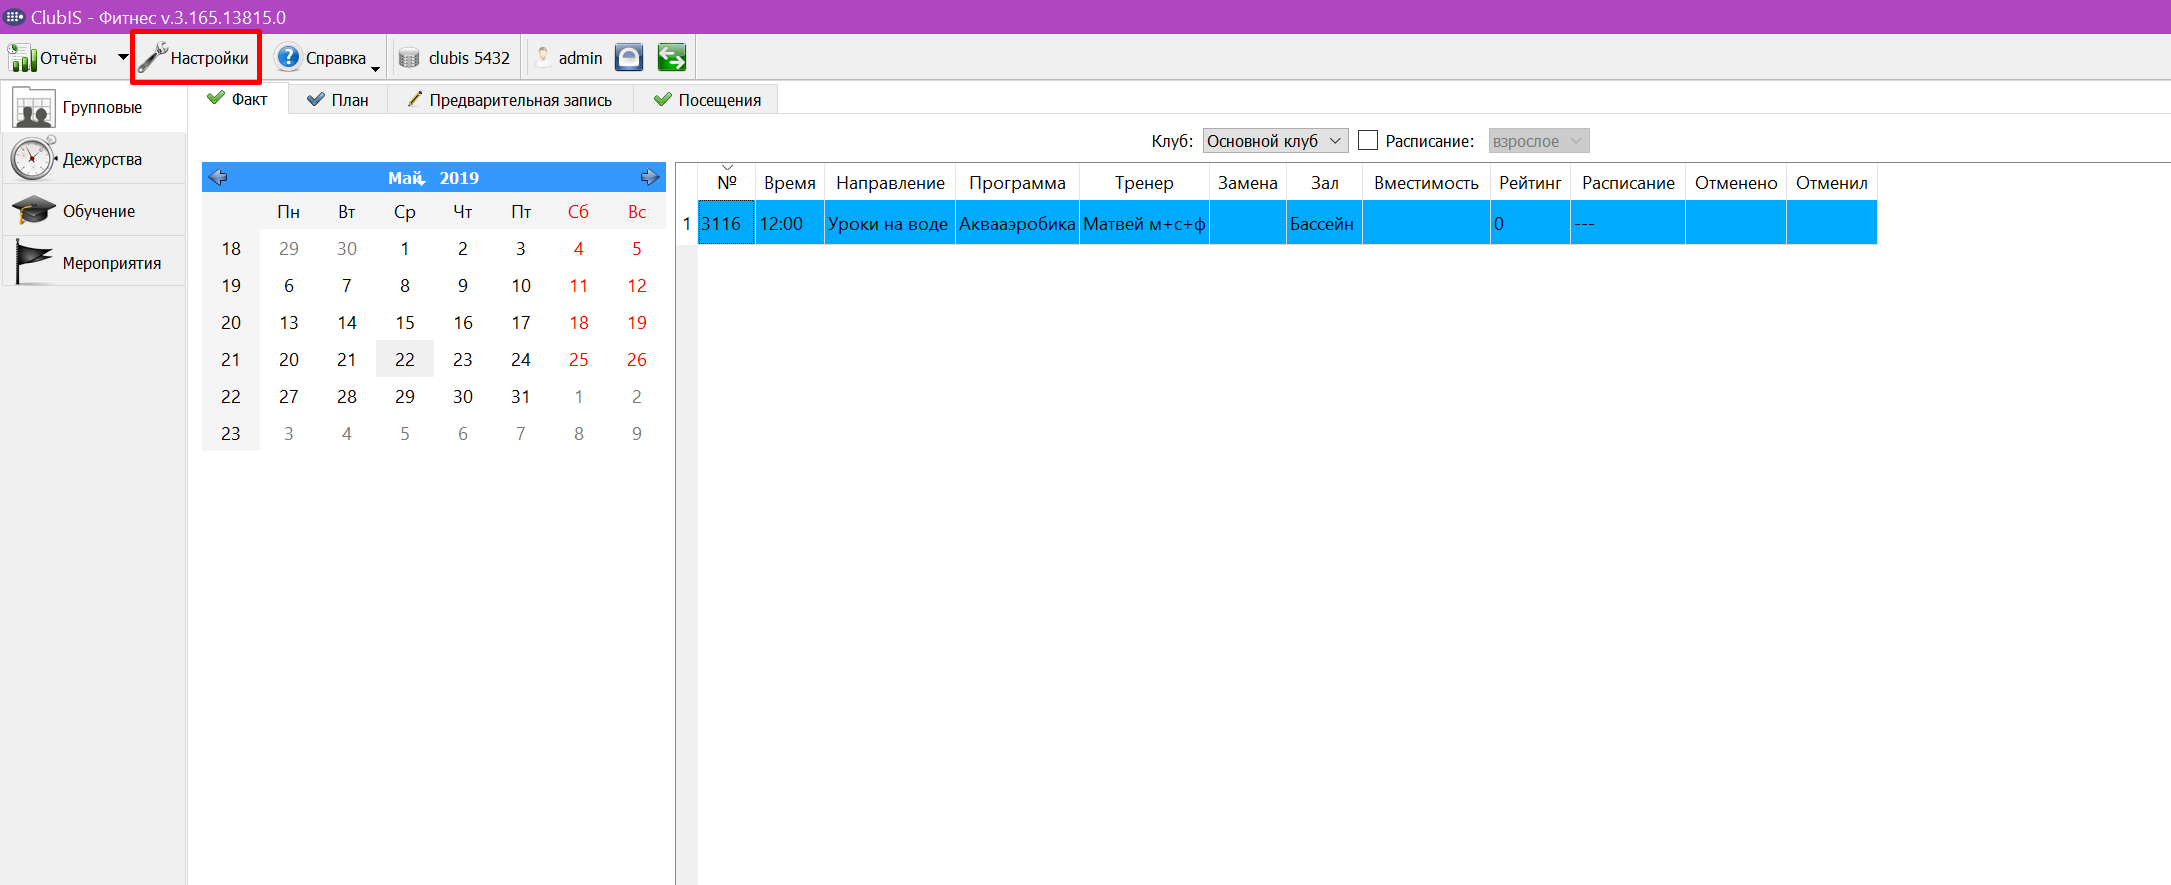Image resolution: width=2171 pixels, height=885 pixels.
Task: Select May 22 in calendar
Action: (405, 359)
